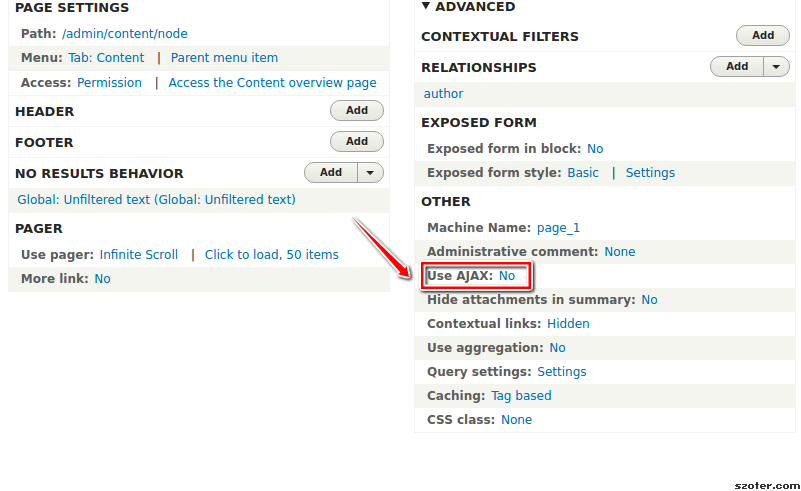Image resolution: width=801 pixels, height=491 pixels.
Task: Open the Query settings link
Action: (x=561, y=372)
